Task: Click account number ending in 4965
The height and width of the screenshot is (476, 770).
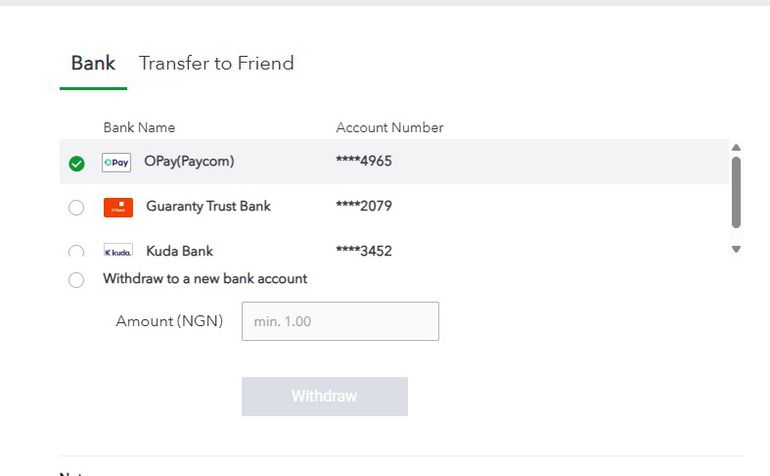Action: [x=364, y=161]
